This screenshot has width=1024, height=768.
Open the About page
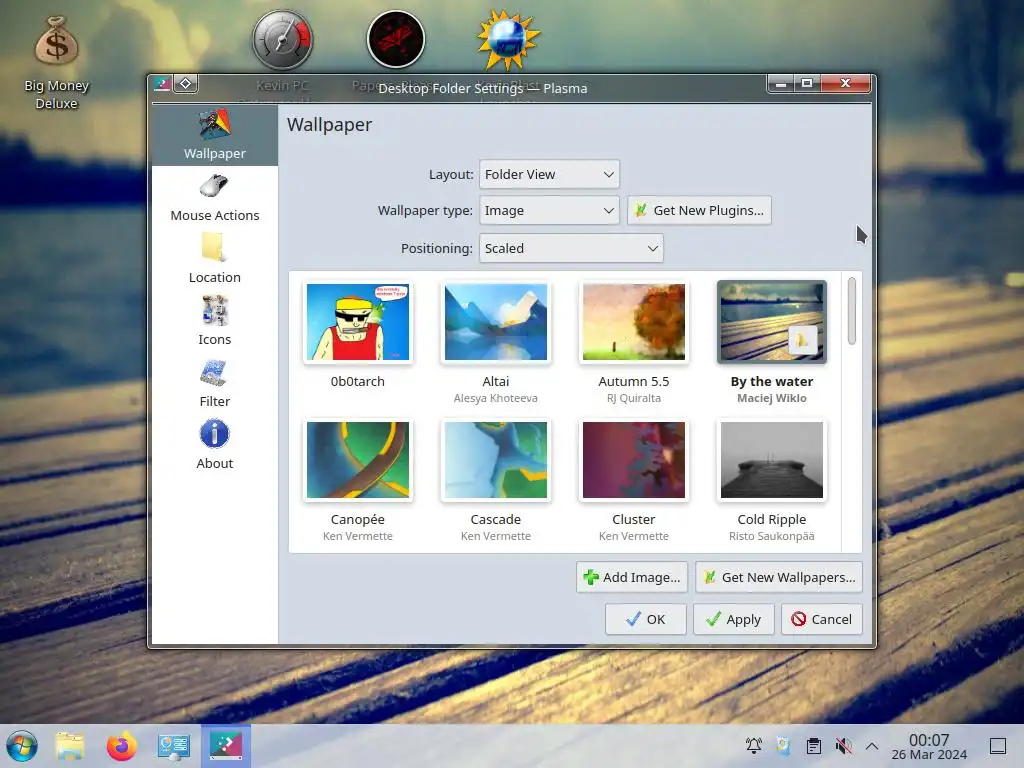(x=214, y=446)
